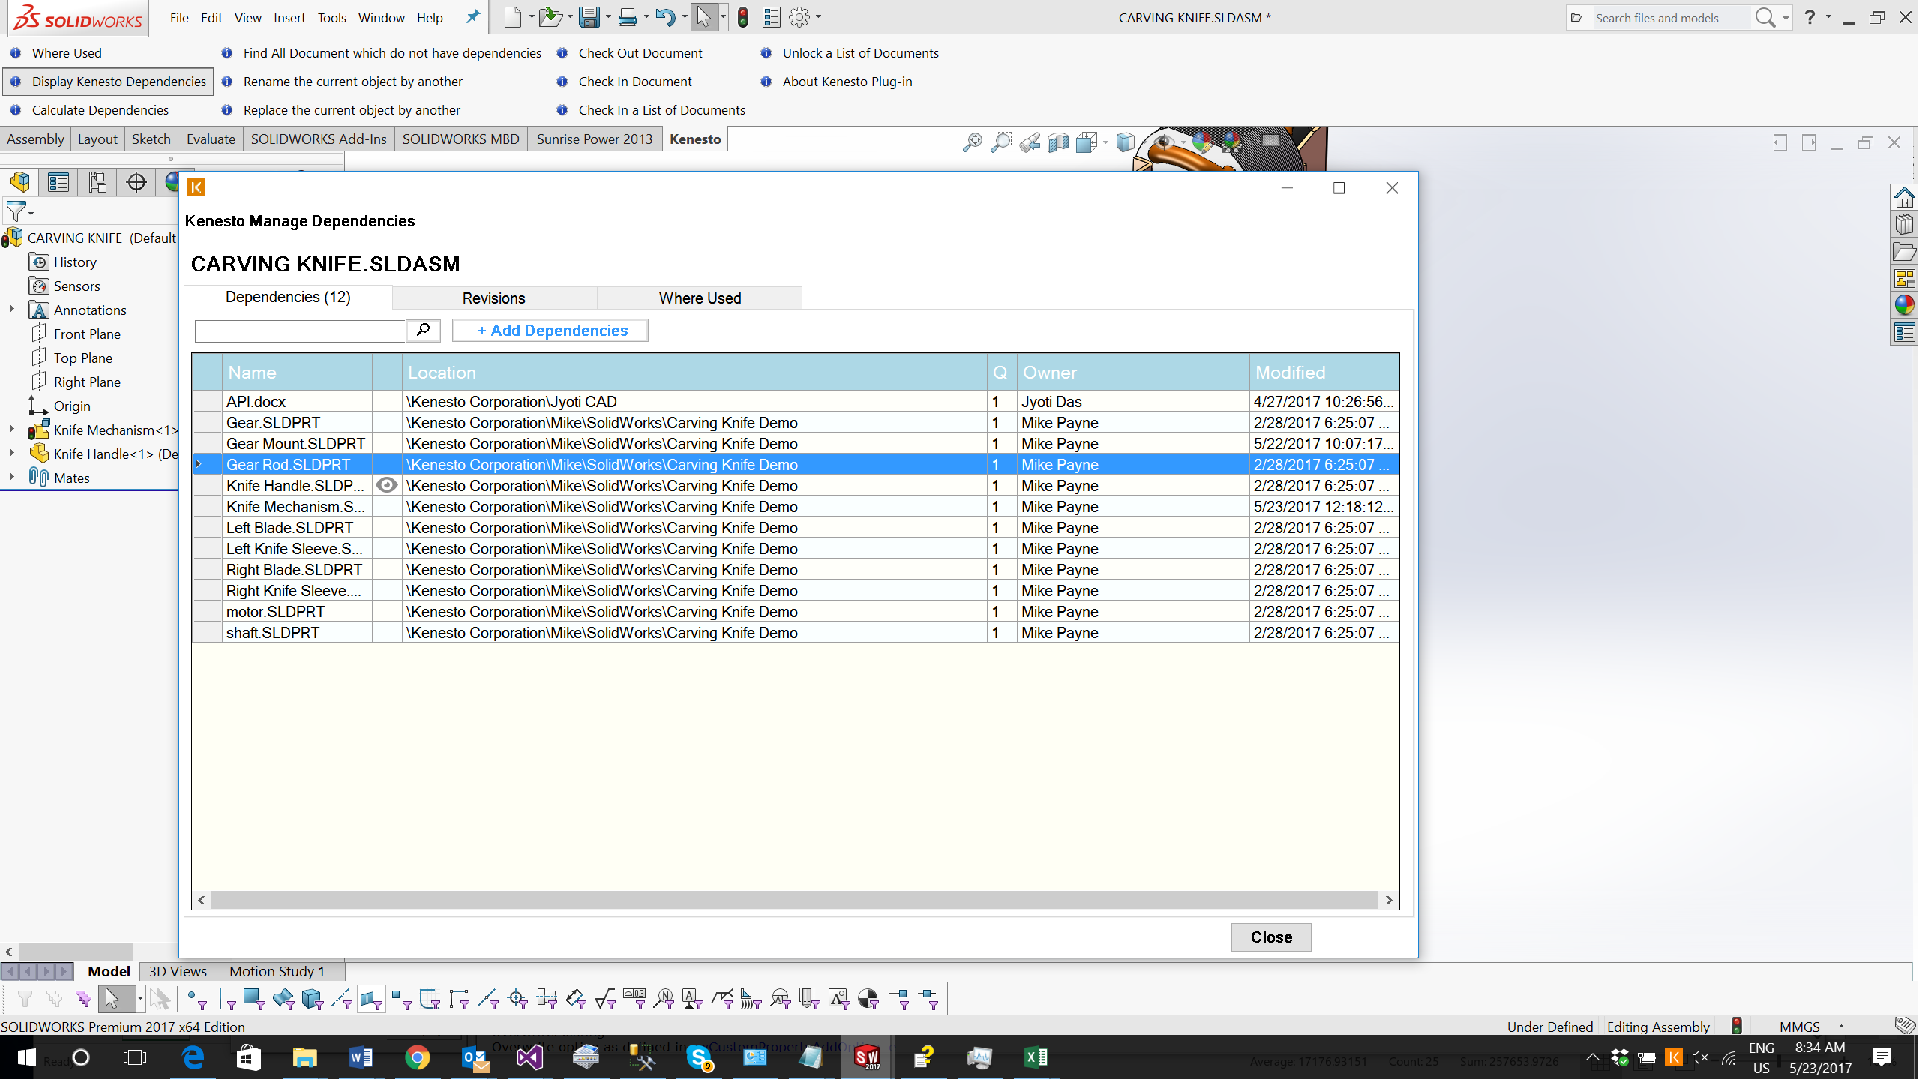Screen dimensions: 1918x1079
Task: Open the Save dropdown arrow in toolbar
Action: [607, 17]
